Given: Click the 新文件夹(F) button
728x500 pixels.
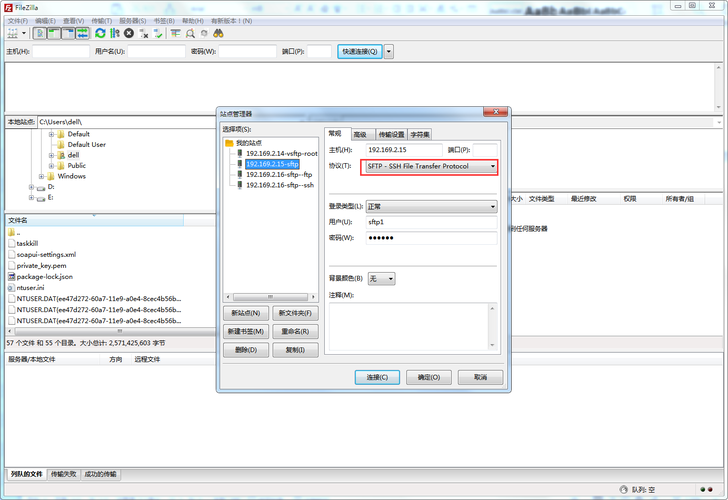Looking at the screenshot, I should coord(295,313).
